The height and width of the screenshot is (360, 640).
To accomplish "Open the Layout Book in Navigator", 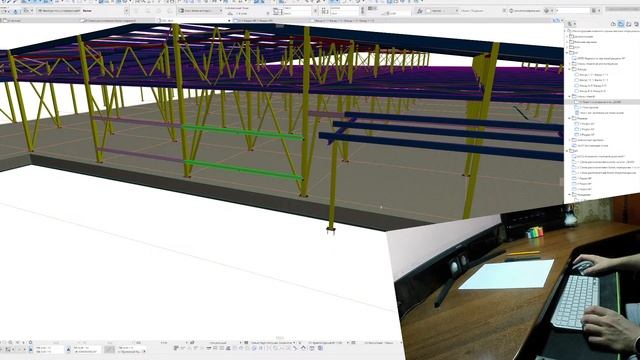I will tap(629, 24).
